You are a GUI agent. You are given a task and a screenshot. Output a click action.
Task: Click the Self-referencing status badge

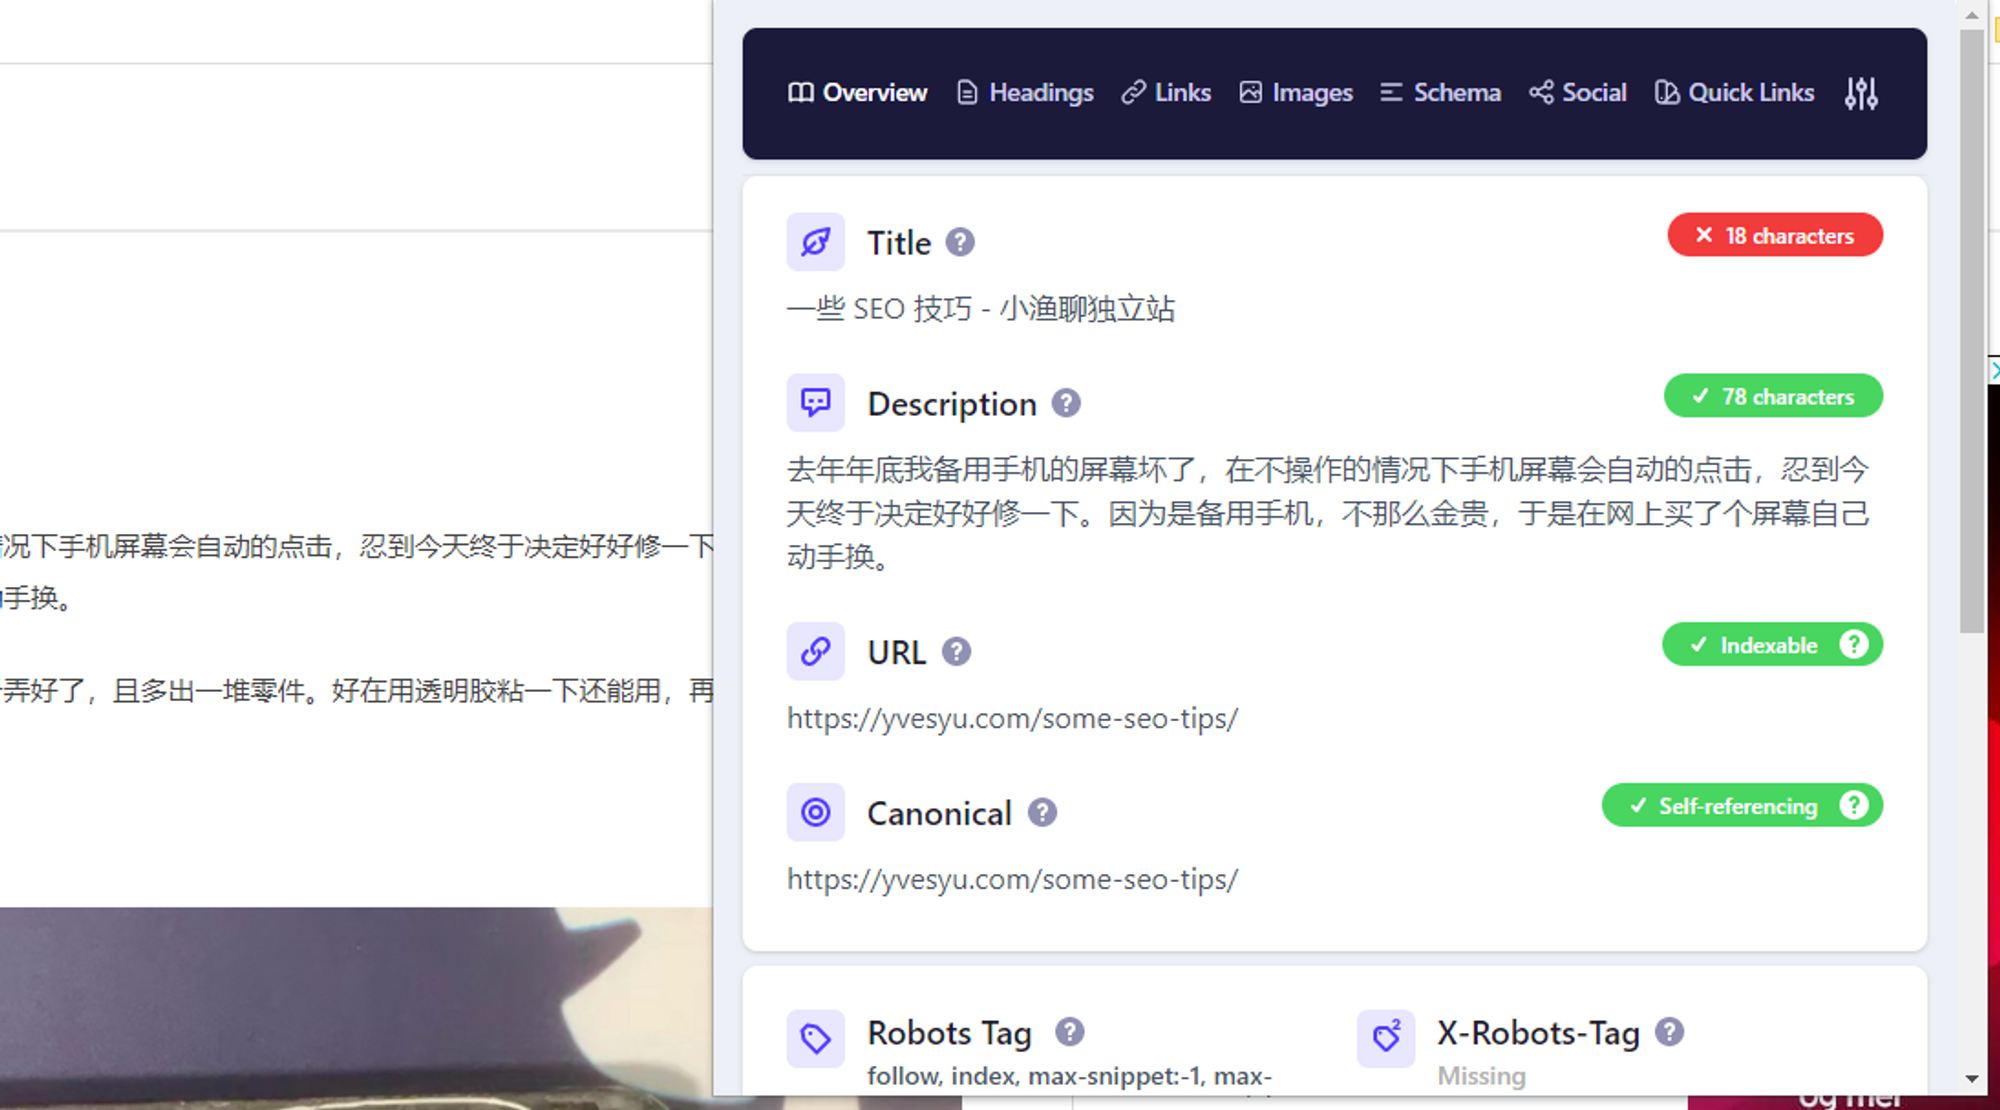tap(1742, 805)
